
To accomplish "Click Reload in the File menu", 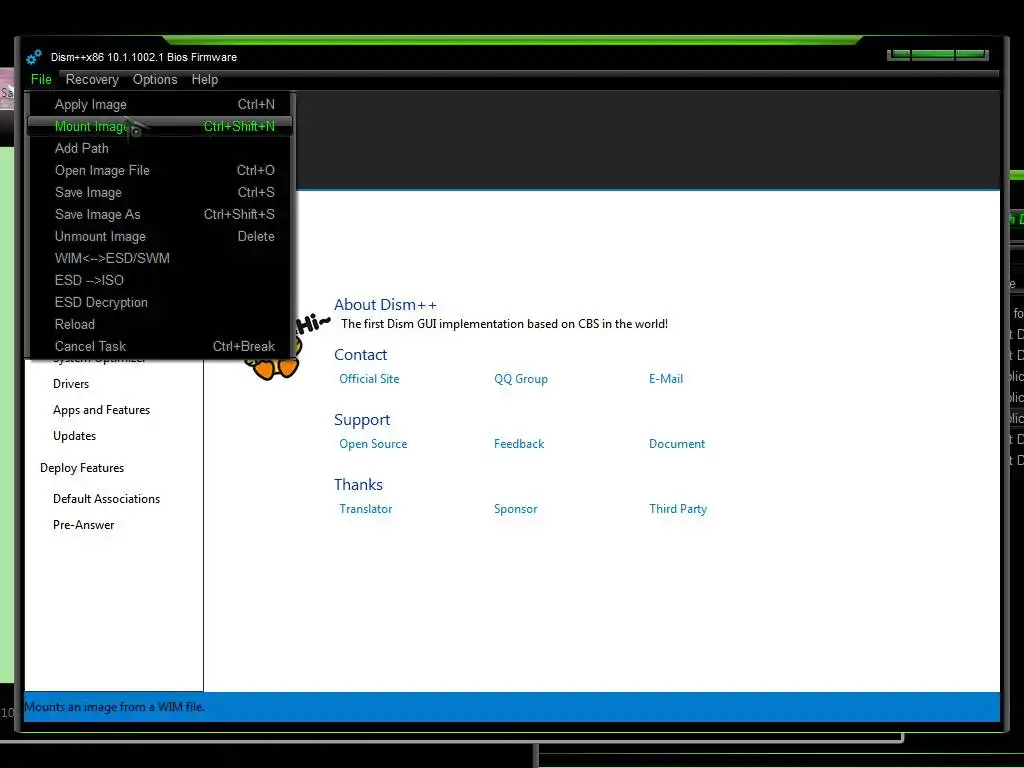I will pyautogui.click(x=160, y=325).
